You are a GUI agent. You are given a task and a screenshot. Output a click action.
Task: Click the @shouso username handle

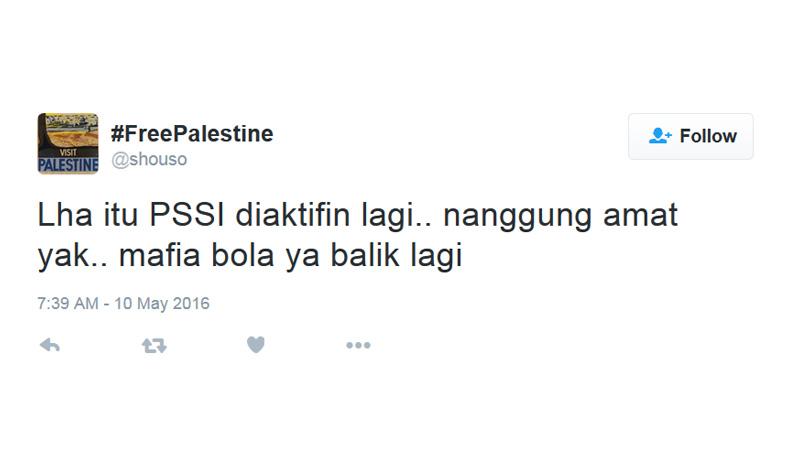(149, 159)
